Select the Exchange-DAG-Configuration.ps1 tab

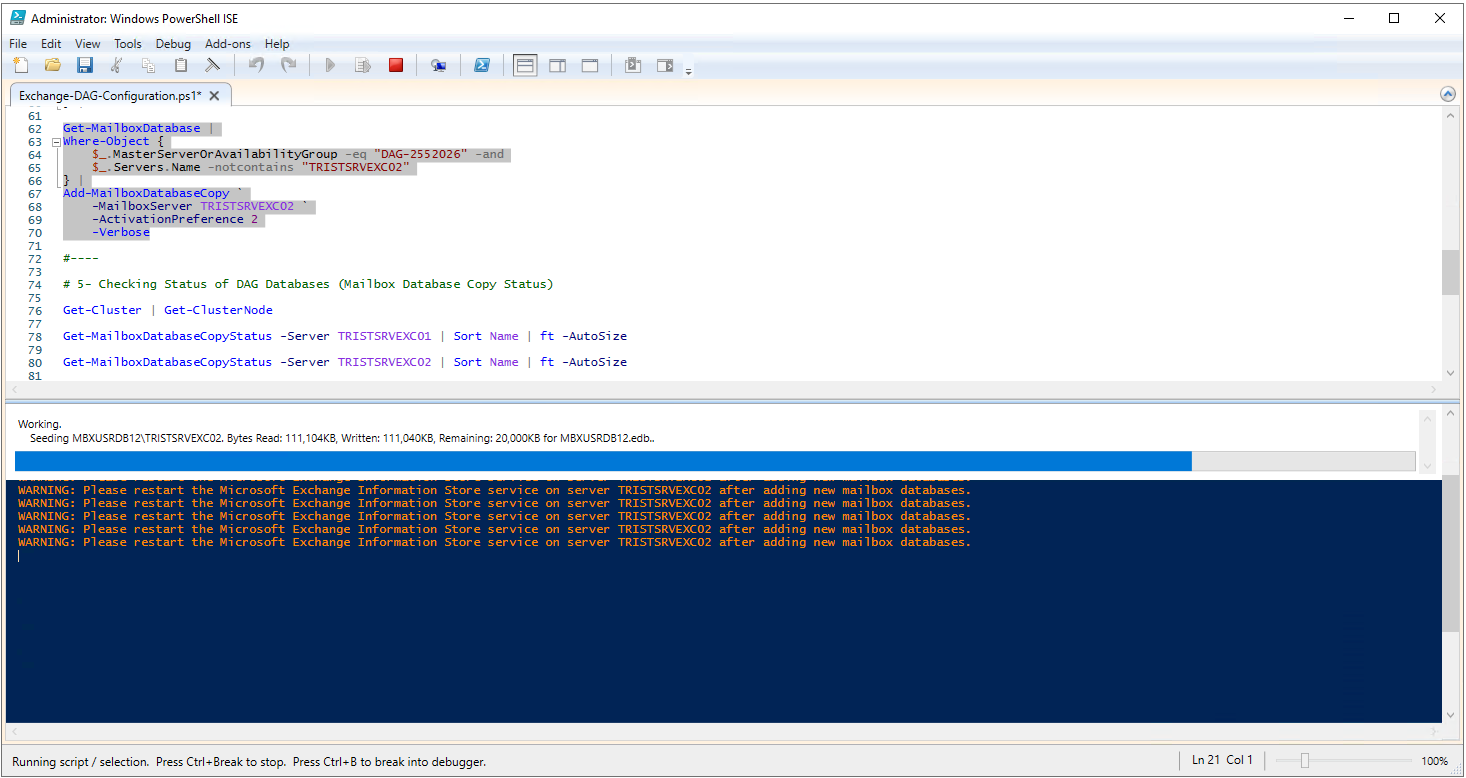click(110, 95)
